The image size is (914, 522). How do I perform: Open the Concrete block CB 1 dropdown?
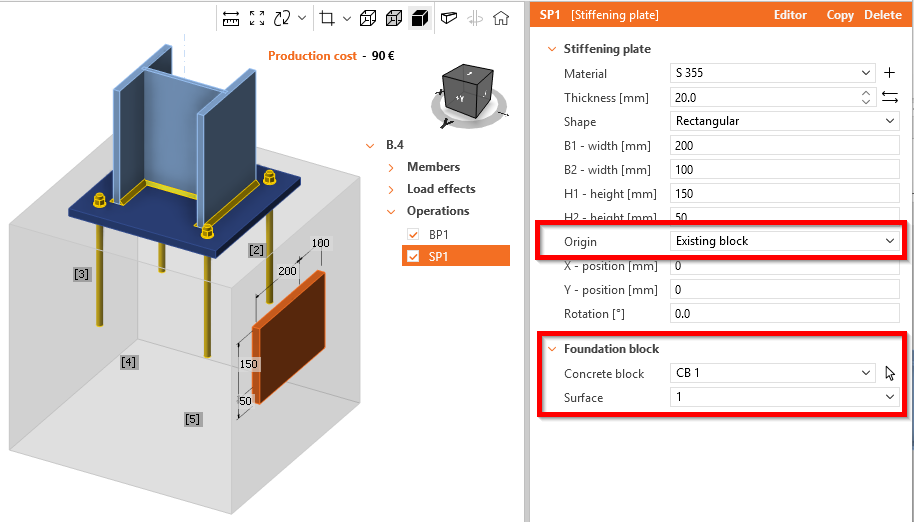(x=866, y=373)
